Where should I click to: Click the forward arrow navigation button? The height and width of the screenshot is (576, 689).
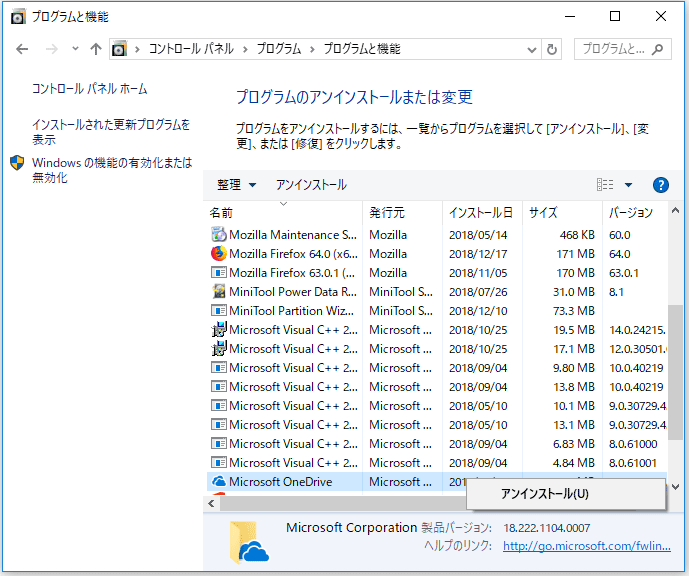coord(51,49)
